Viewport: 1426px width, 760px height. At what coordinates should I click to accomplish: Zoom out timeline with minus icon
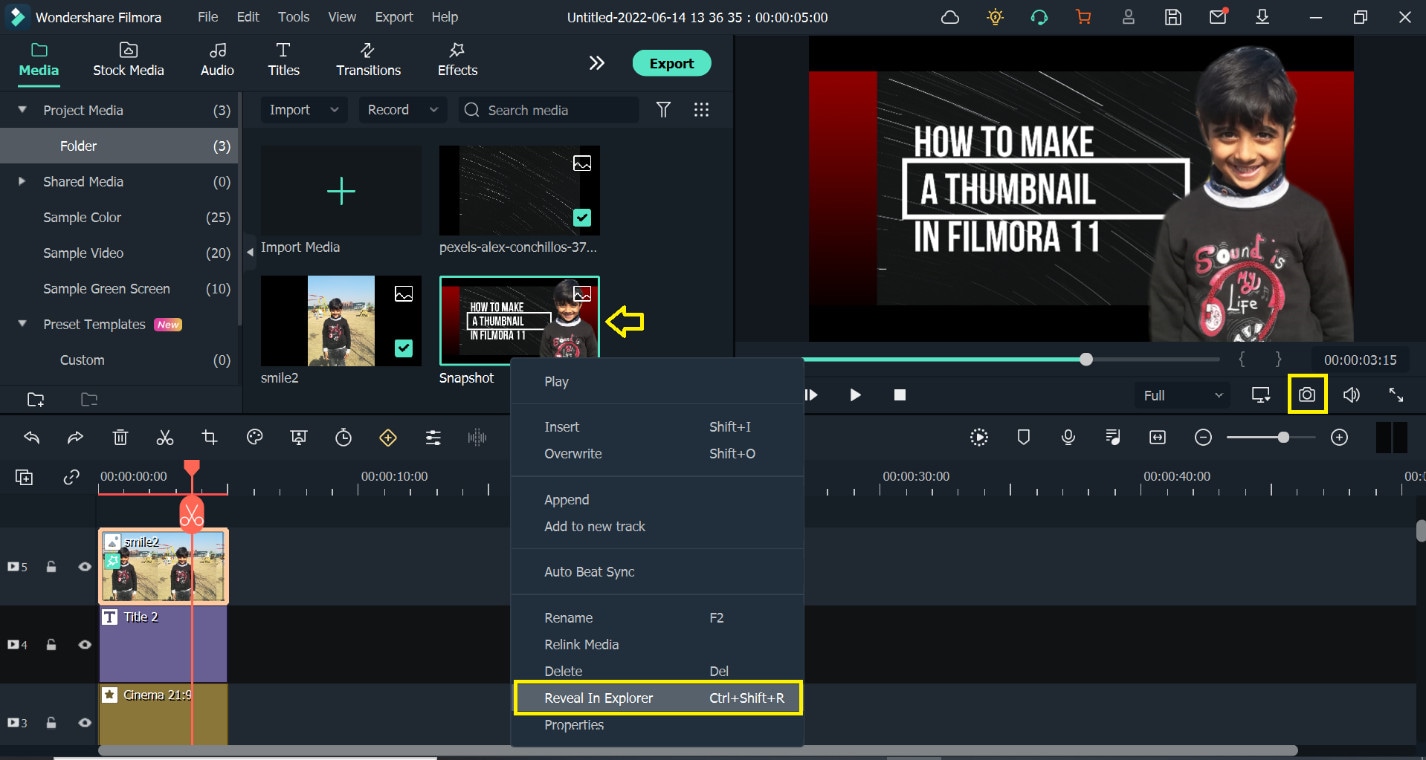click(x=1204, y=437)
